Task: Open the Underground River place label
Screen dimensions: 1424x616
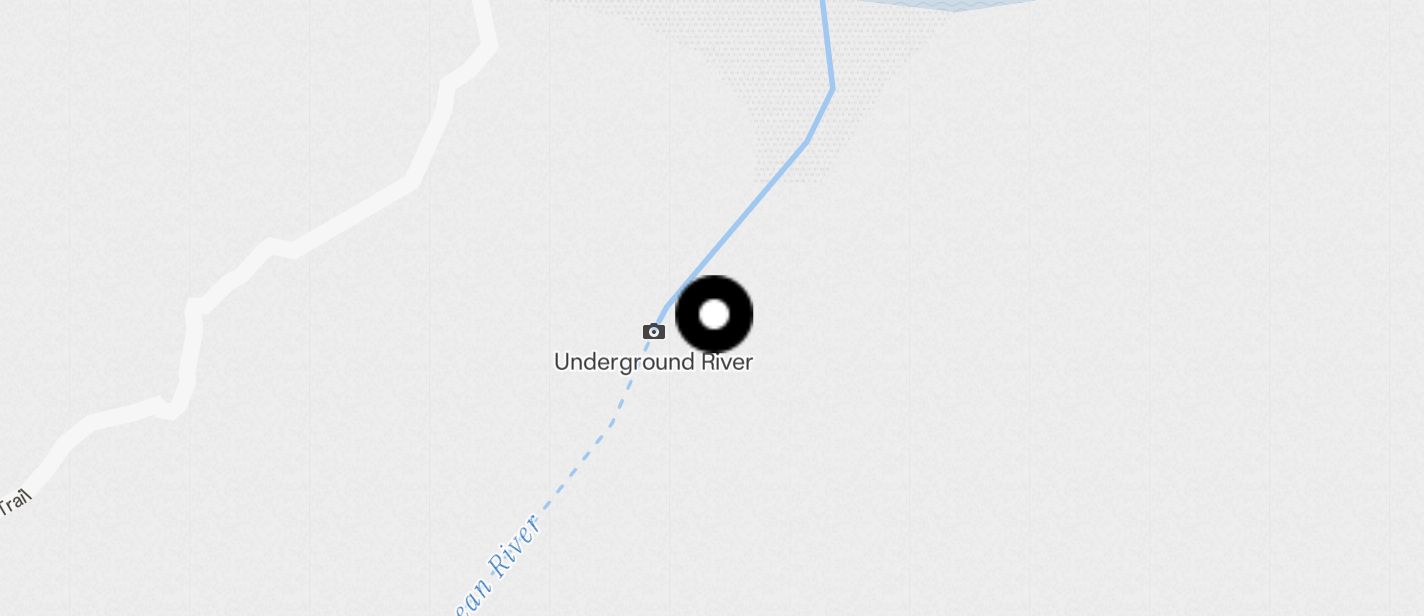Action: click(x=653, y=362)
